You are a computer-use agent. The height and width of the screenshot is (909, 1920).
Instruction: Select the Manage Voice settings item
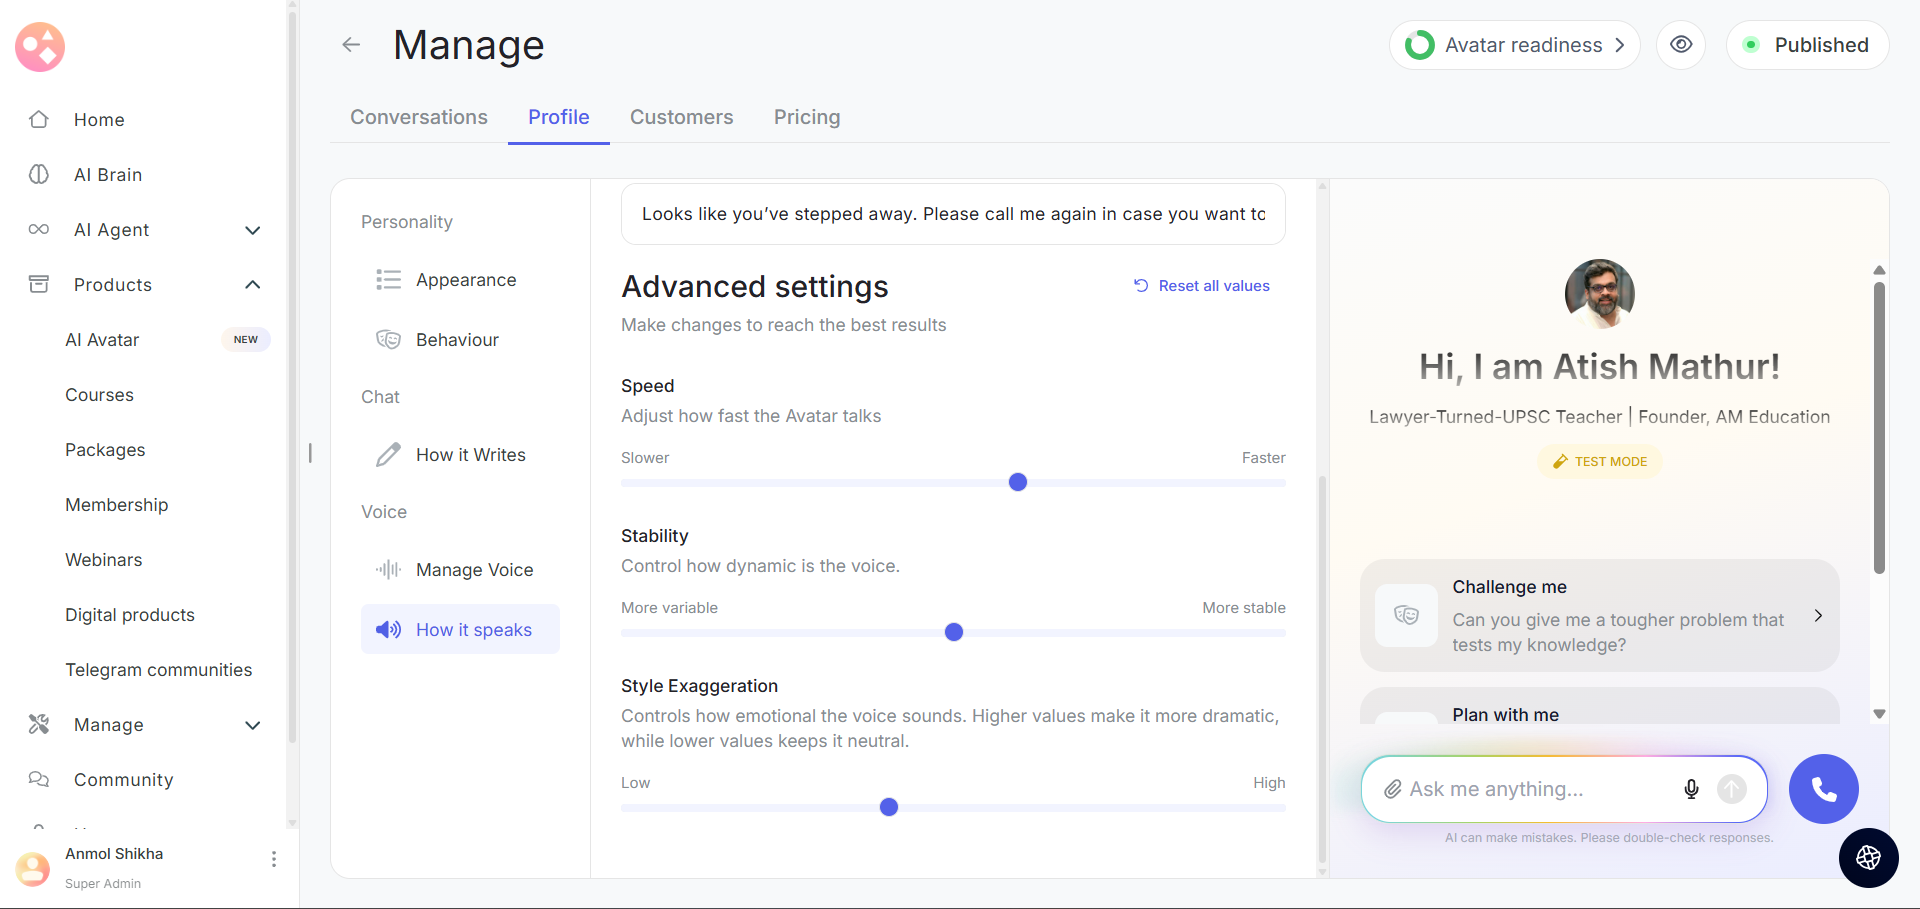pos(474,570)
